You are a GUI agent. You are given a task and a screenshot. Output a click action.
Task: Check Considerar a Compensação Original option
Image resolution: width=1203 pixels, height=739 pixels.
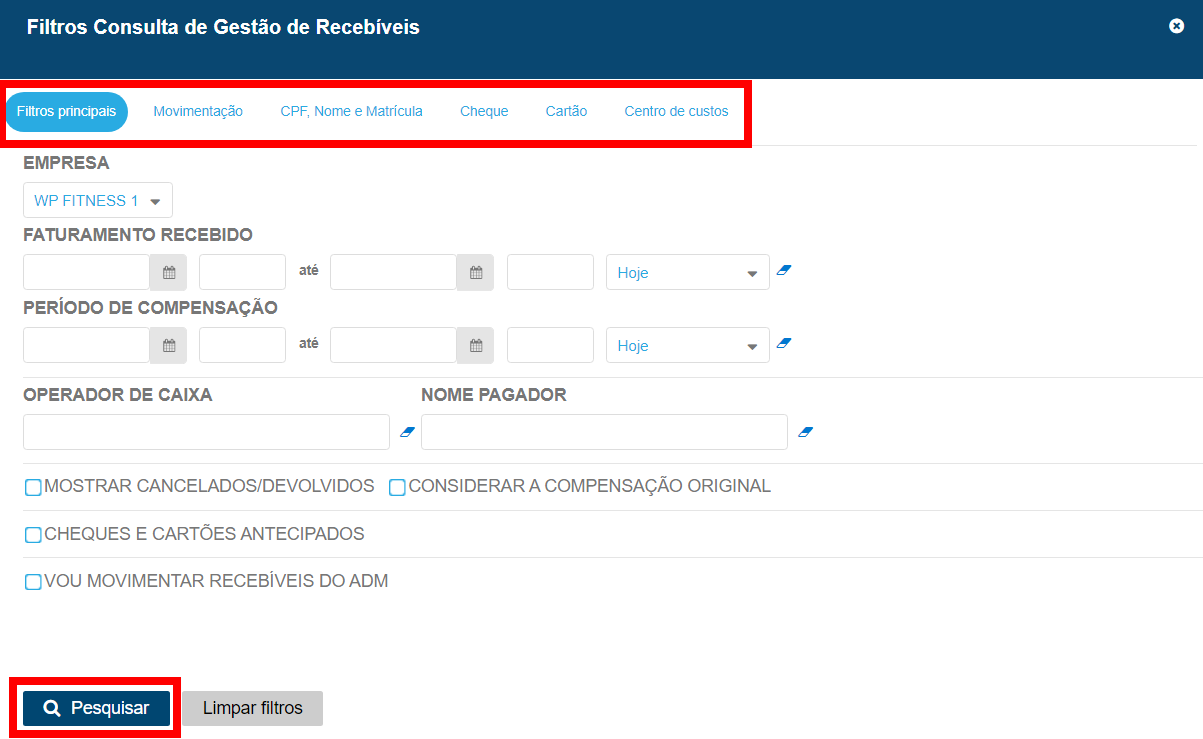(x=397, y=488)
